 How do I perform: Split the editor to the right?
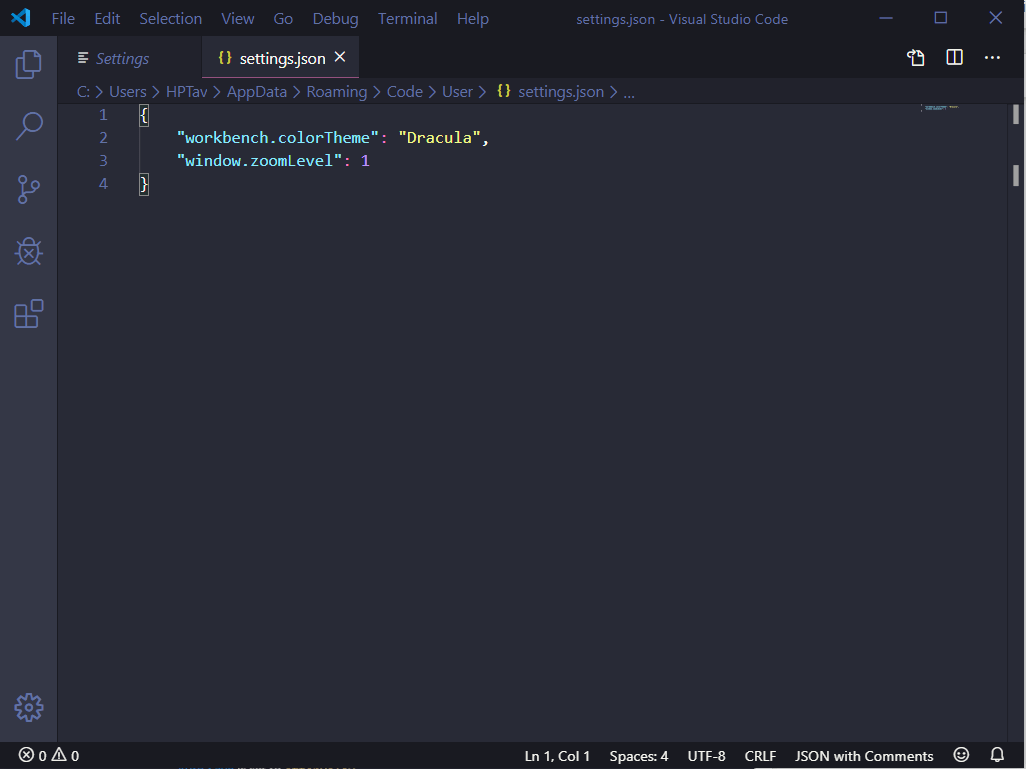point(954,58)
